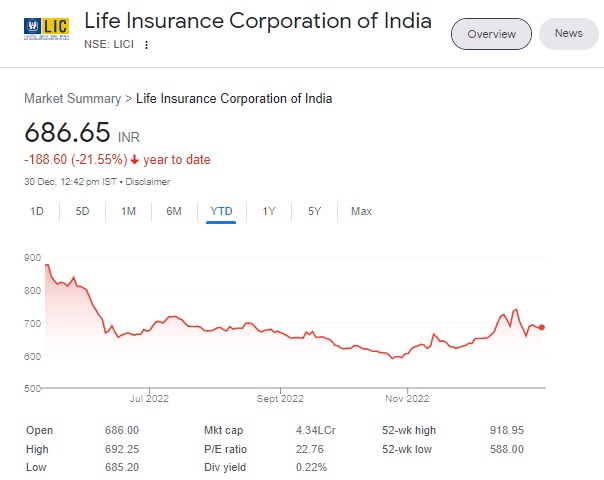This screenshot has width=604, height=480.
Task: Select the Max time range
Action: (361, 211)
